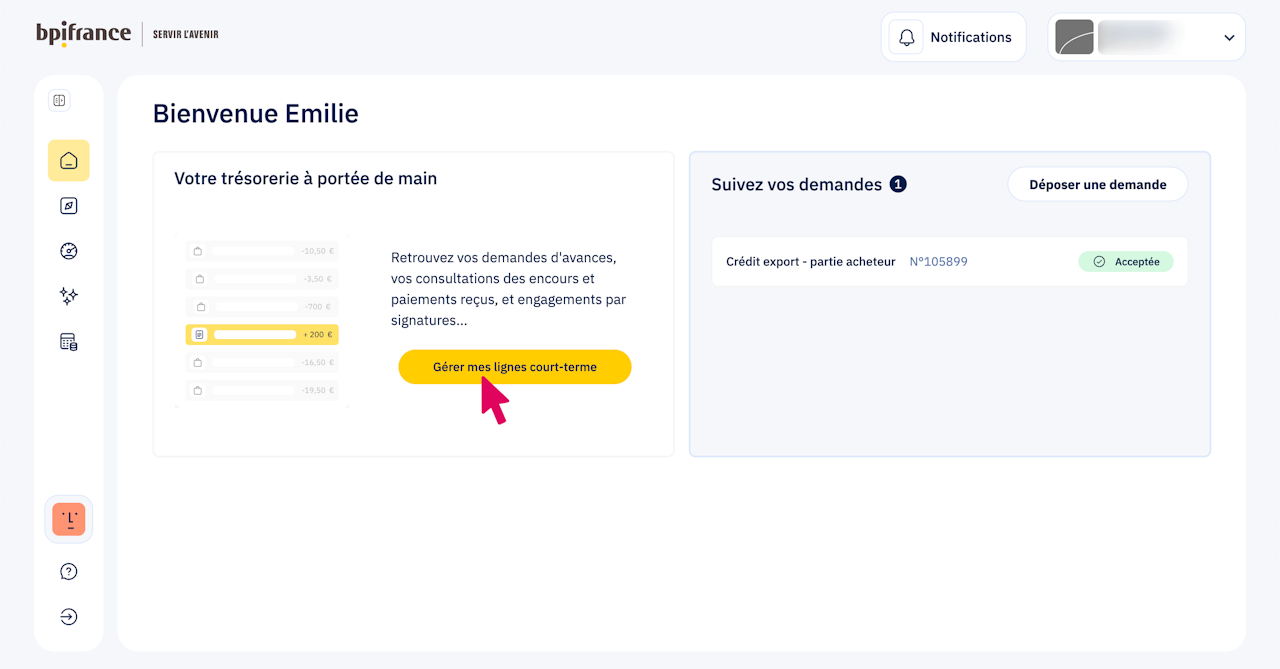The width and height of the screenshot is (1280, 669).
Task: Open the account profile thumbnail menu
Action: [1075, 37]
